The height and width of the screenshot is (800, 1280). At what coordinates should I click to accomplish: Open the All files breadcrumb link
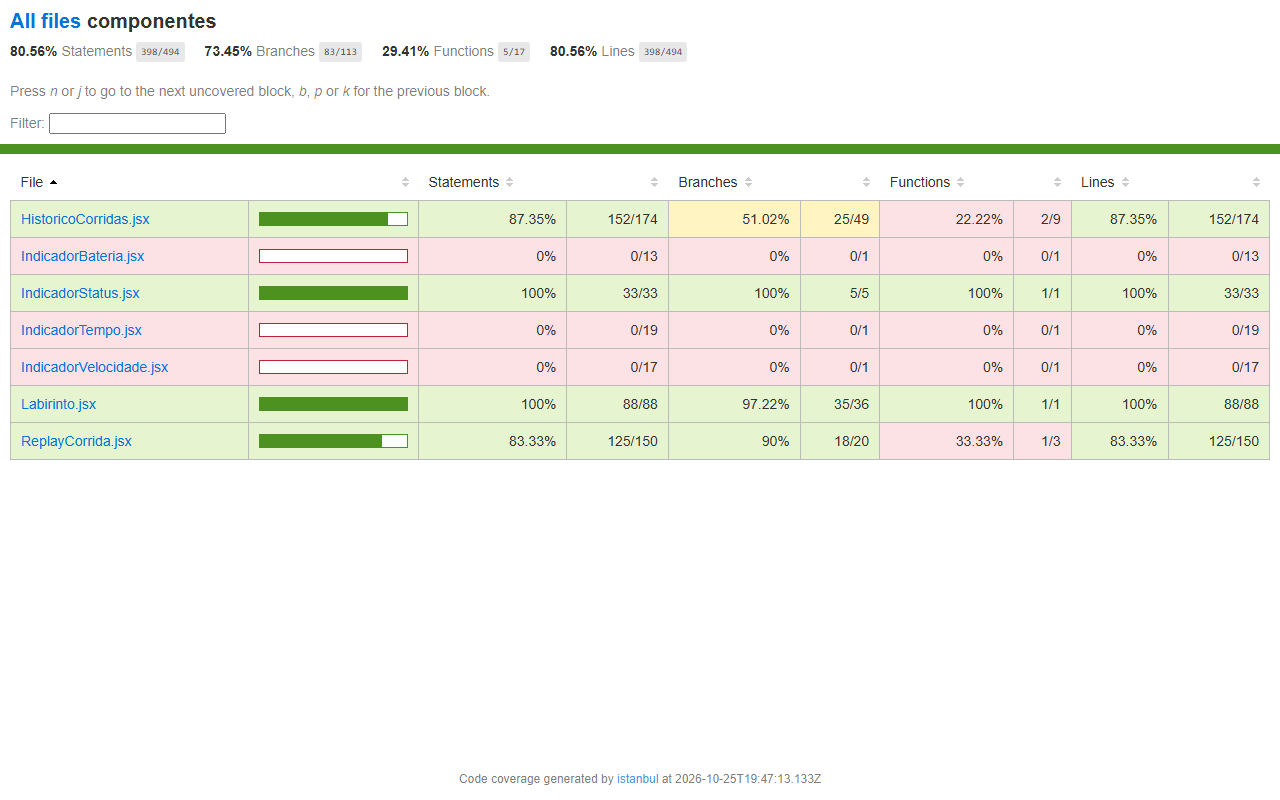point(45,21)
